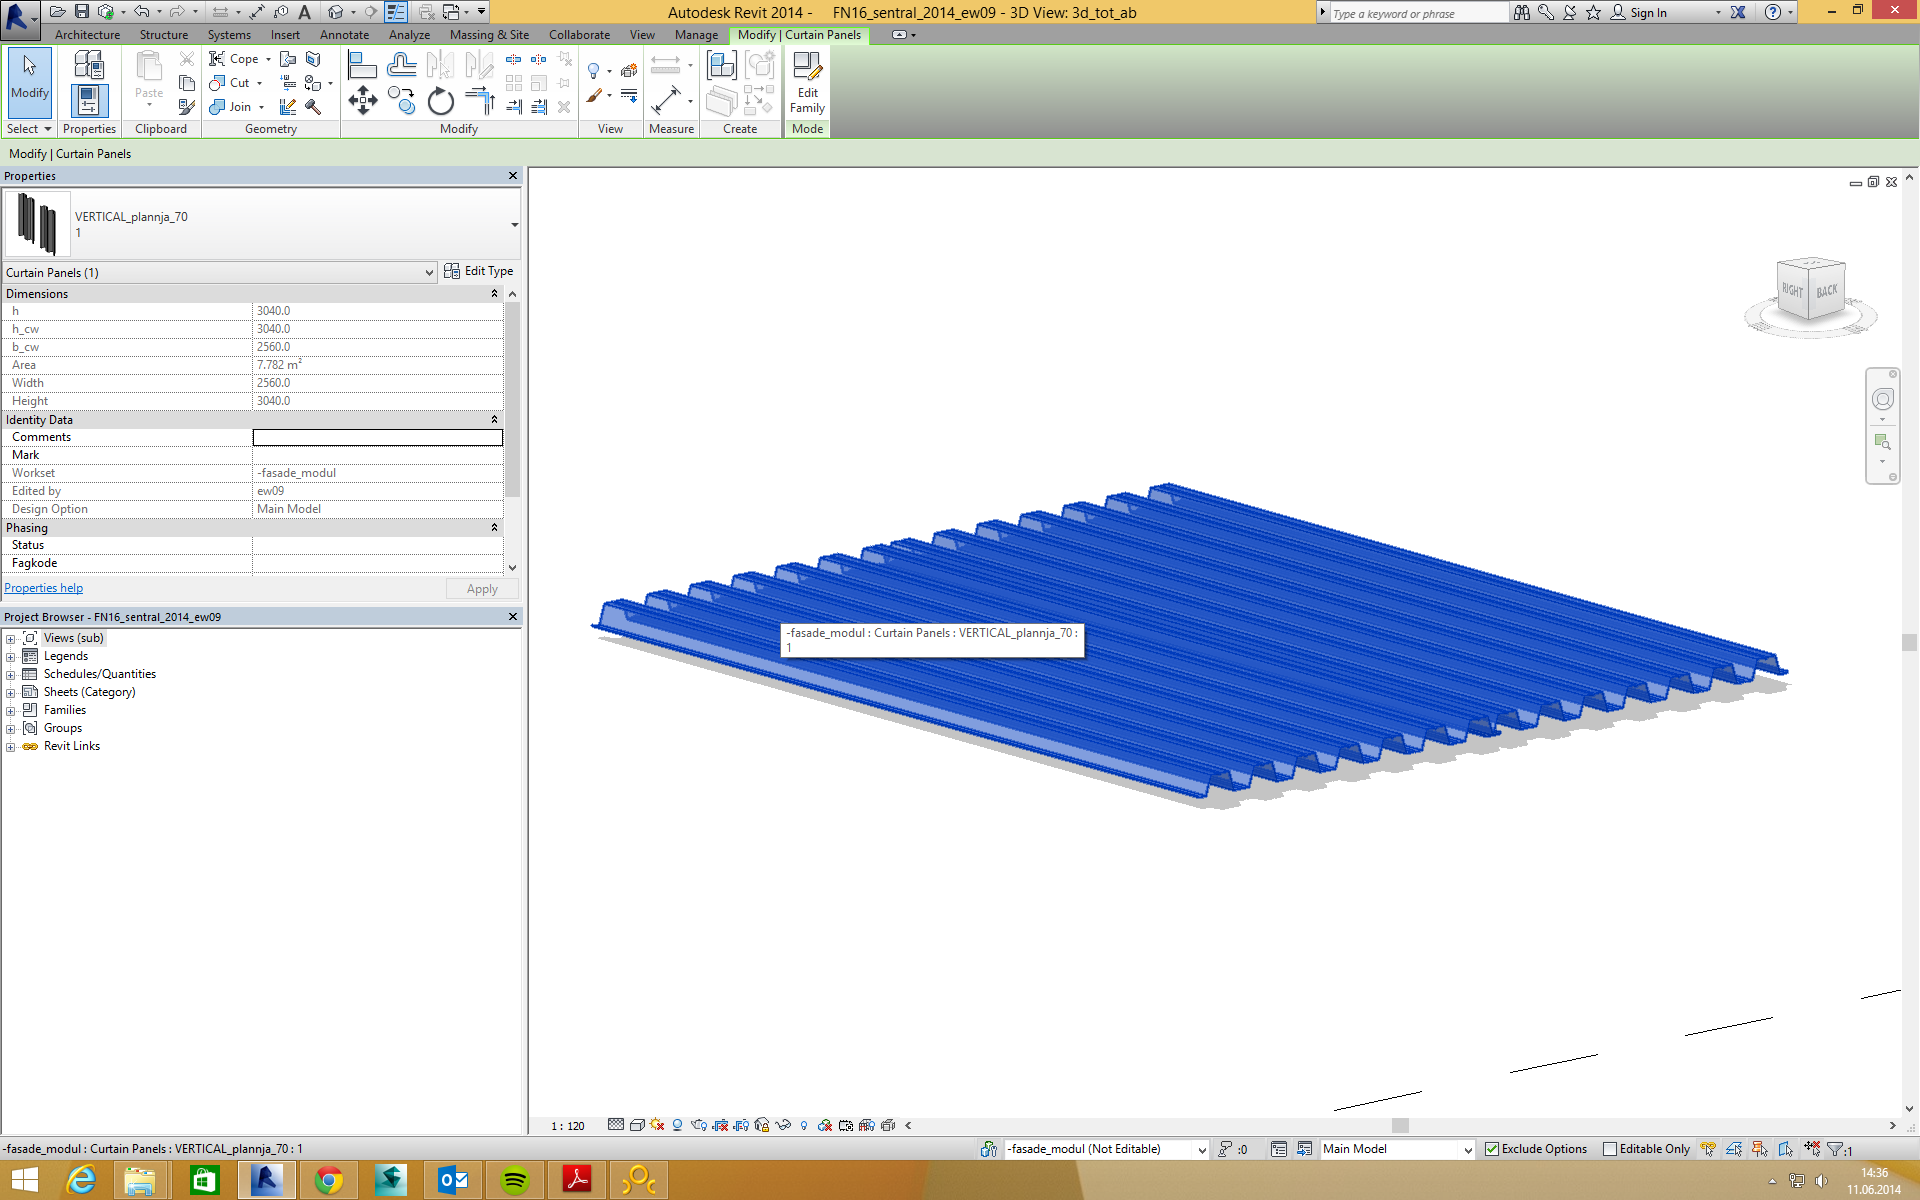Viewport: 1920px width, 1200px height.
Task: Uncheck the Exclude Options checkbox
Action: 1492,1149
